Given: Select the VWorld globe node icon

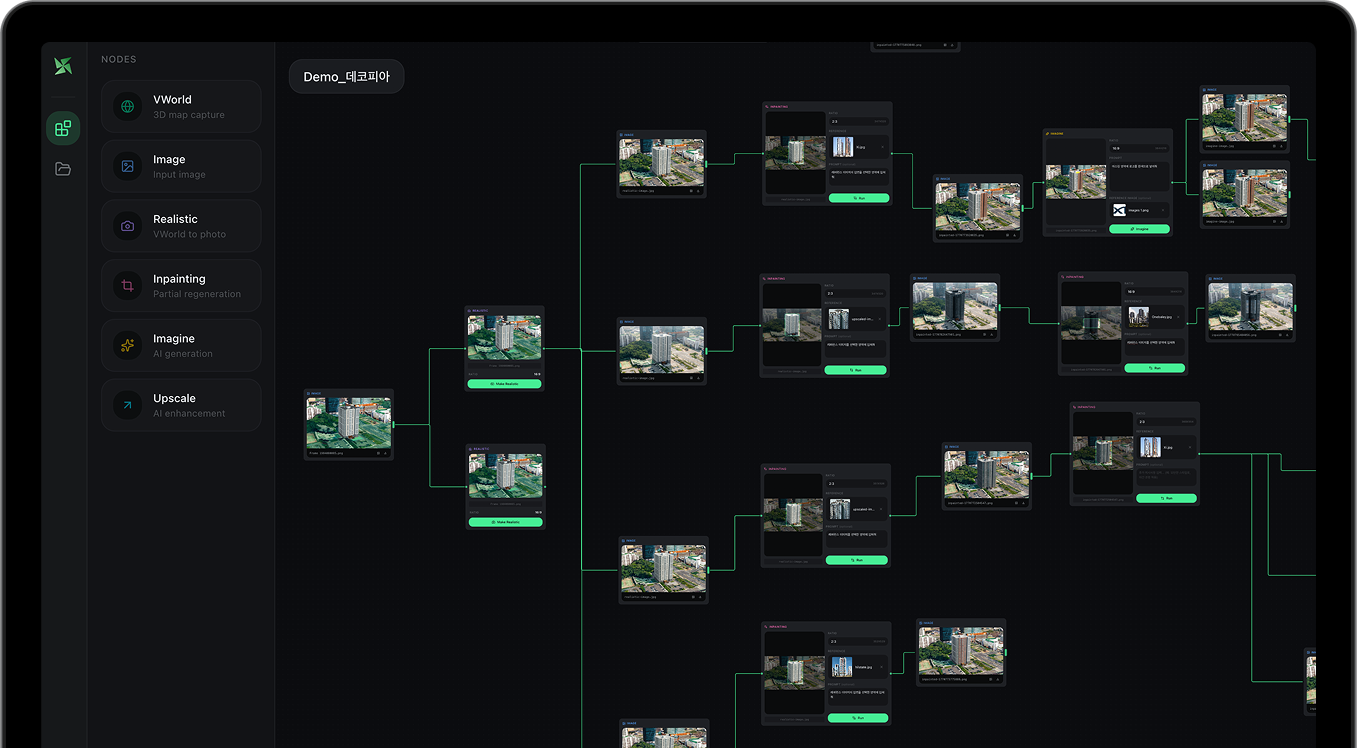Looking at the screenshot, I should pyautogui.click(x=127, y=106).
